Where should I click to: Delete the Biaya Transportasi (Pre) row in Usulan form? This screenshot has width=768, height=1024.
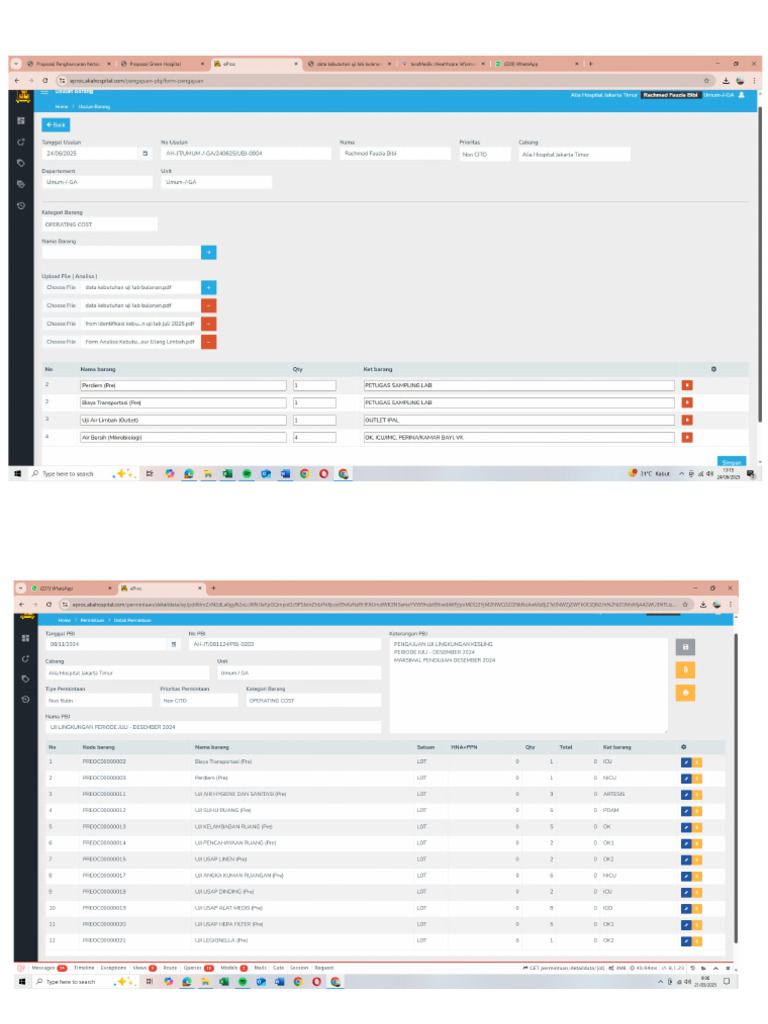687,403
